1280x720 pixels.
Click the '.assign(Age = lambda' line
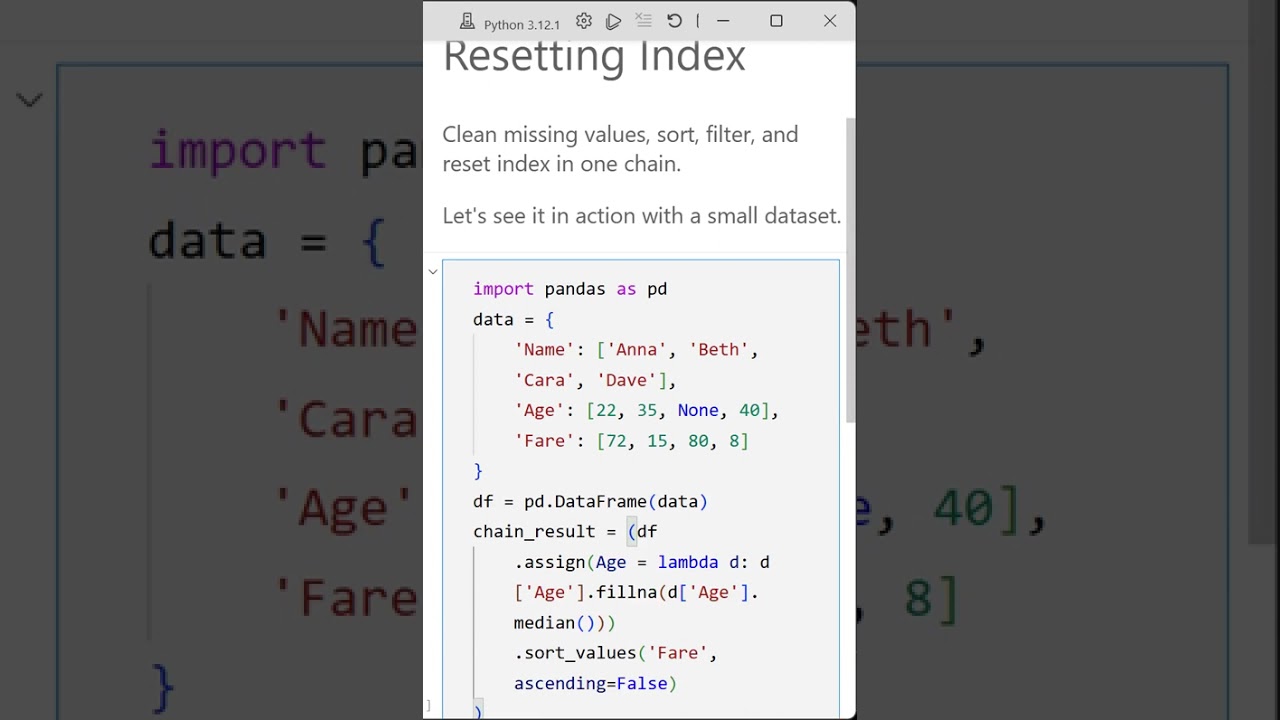tap(642, 562)
